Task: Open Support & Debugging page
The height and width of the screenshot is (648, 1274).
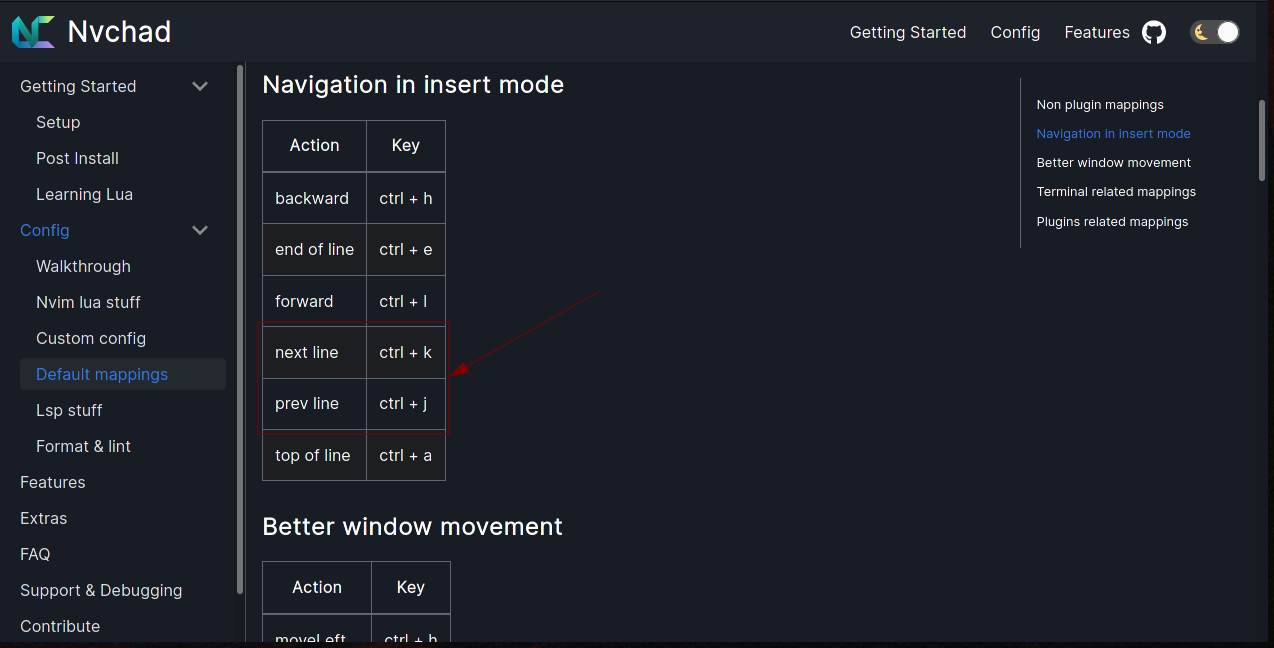Action: point(100,590)
